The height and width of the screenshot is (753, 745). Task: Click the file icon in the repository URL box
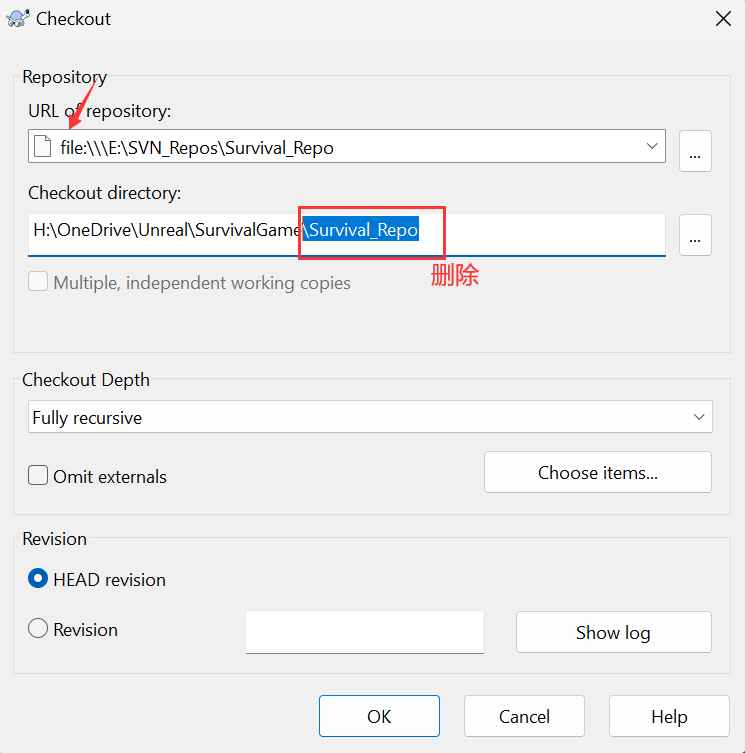(x=42, y=147)
